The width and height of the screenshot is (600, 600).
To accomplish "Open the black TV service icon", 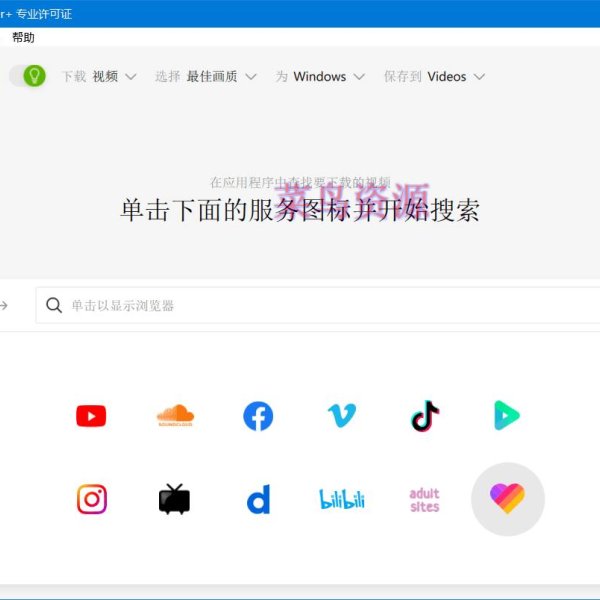I will [174, 499].
